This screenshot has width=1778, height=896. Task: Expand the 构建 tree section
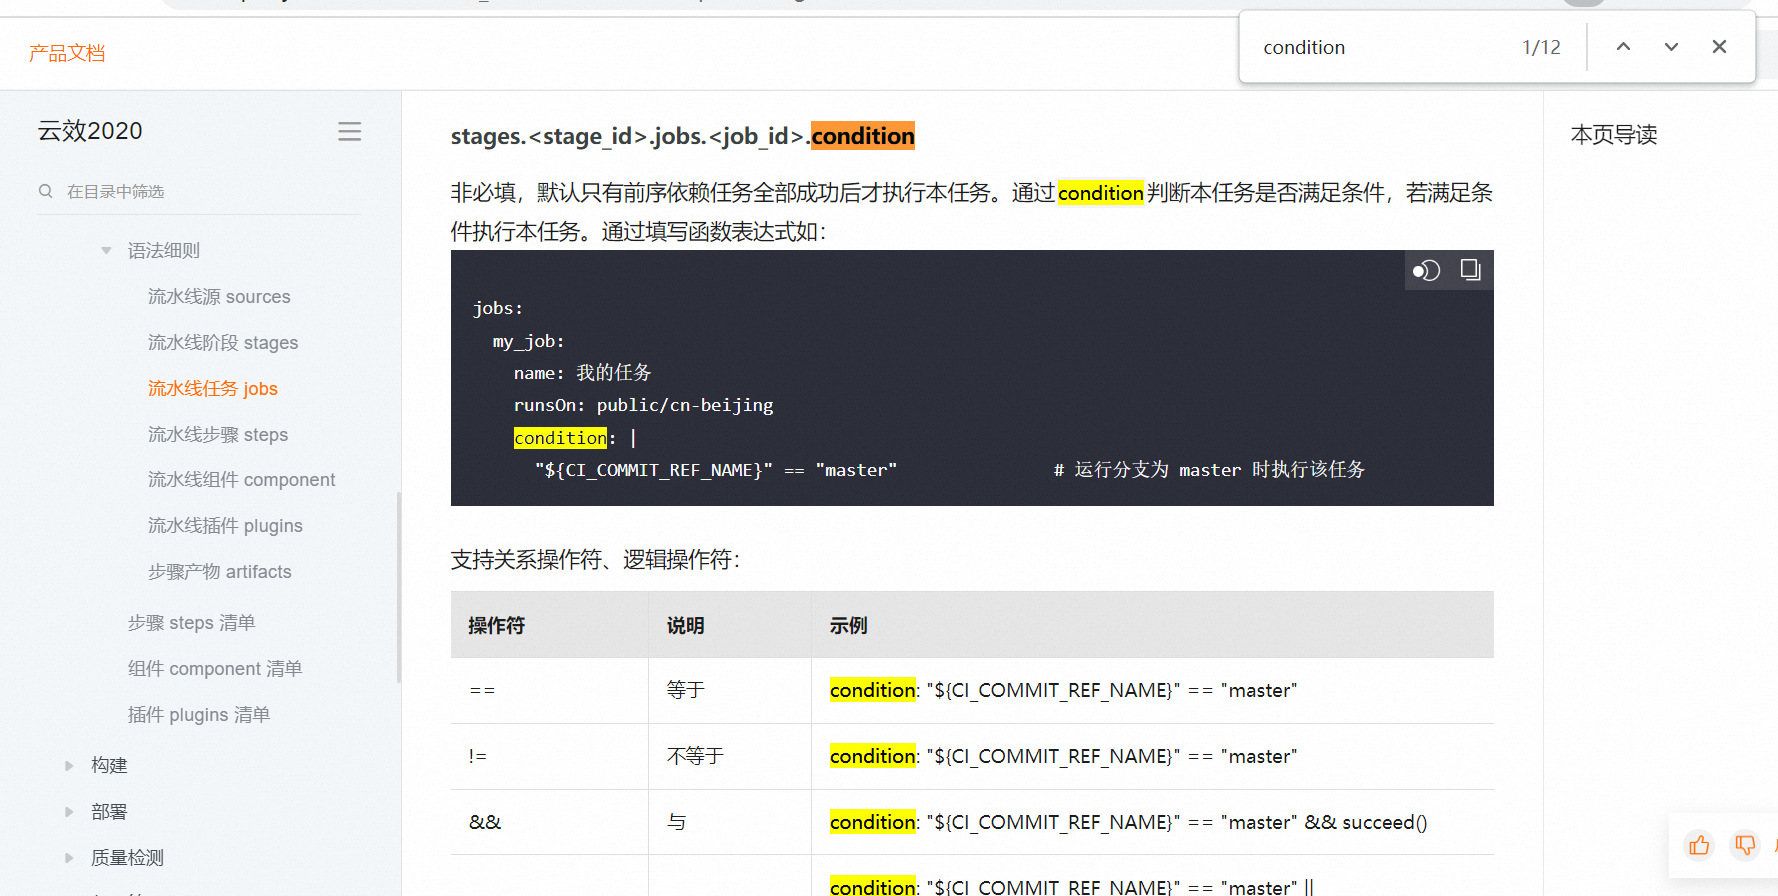pos(69,766)
